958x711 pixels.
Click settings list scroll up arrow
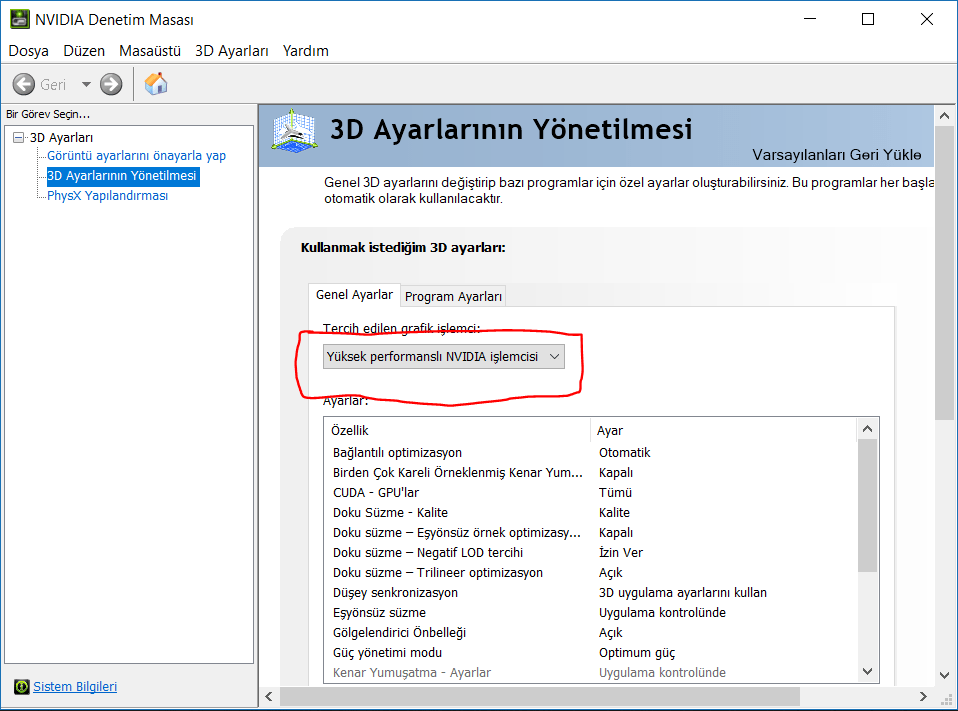(868, 429)
